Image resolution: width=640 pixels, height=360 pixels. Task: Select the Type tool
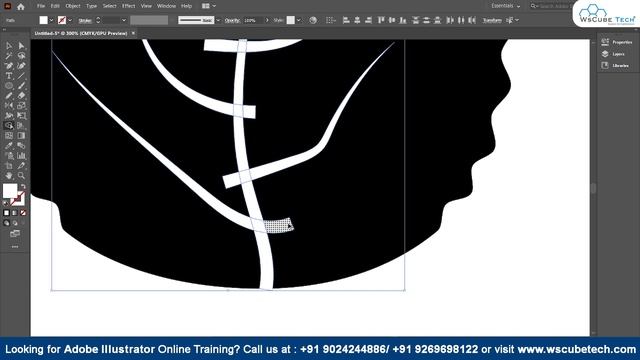click(9, 76)
